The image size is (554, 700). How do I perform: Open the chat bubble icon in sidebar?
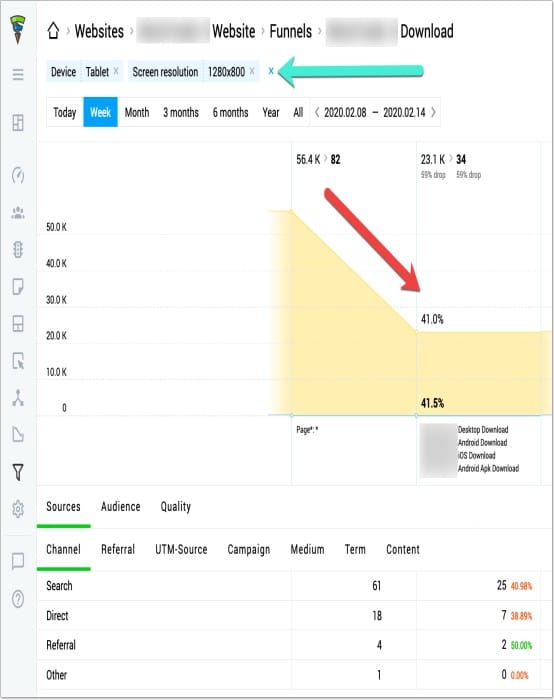click(x=18, y=561)
